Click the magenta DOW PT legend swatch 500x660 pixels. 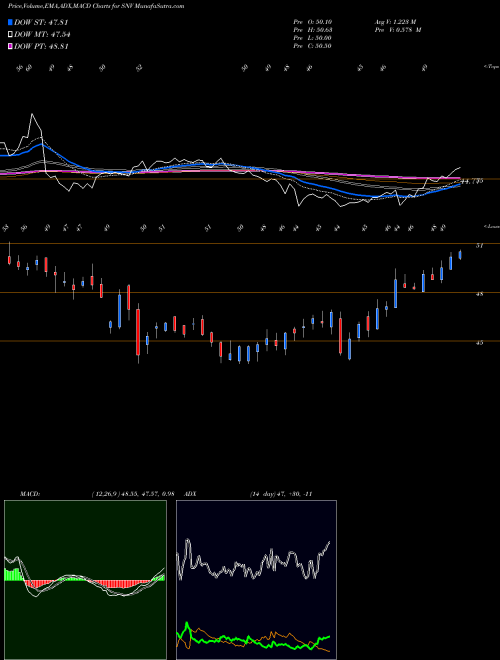click(10, 46)
